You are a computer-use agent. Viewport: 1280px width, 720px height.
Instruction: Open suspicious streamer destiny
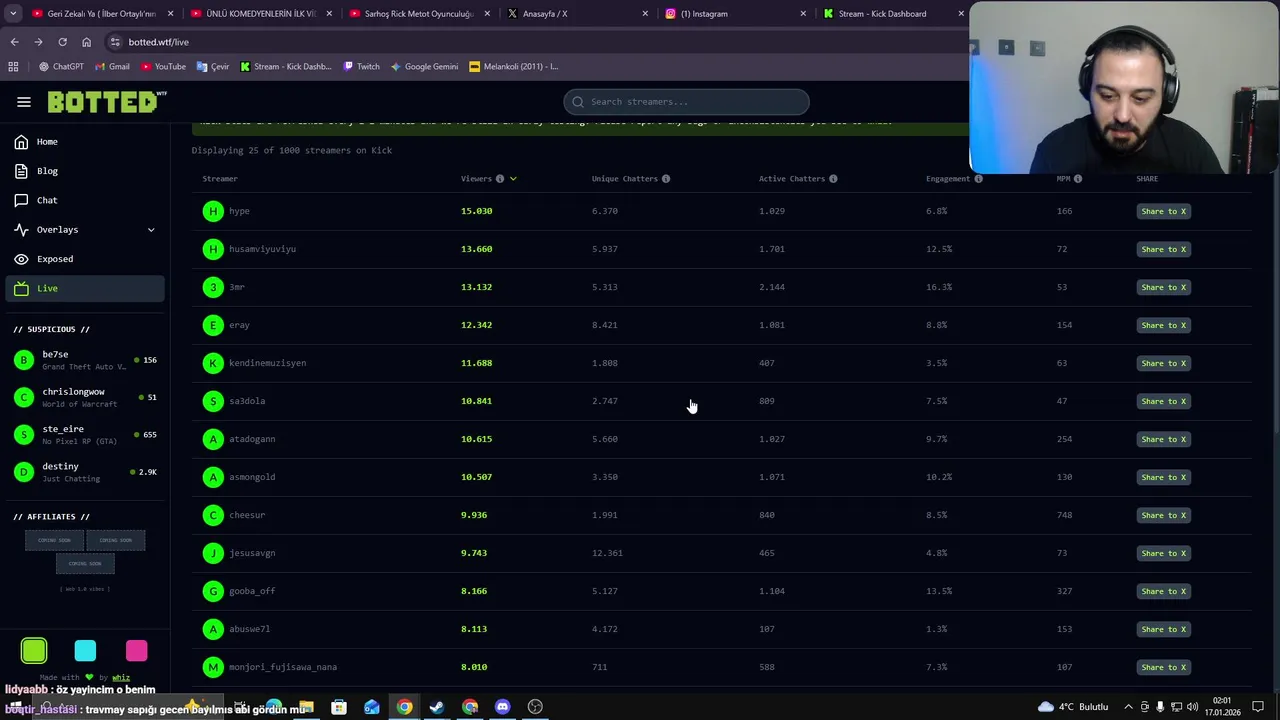pos(85,472)
